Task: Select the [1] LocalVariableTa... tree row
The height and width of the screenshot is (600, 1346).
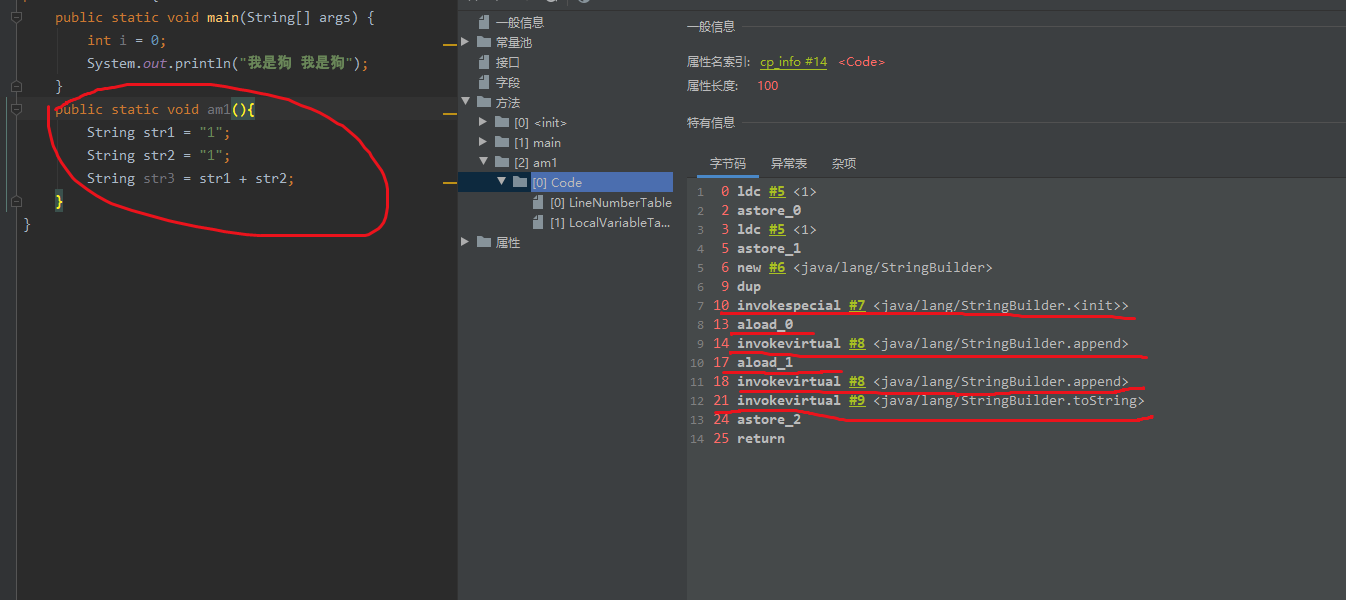Action: [x=610, y=222]
